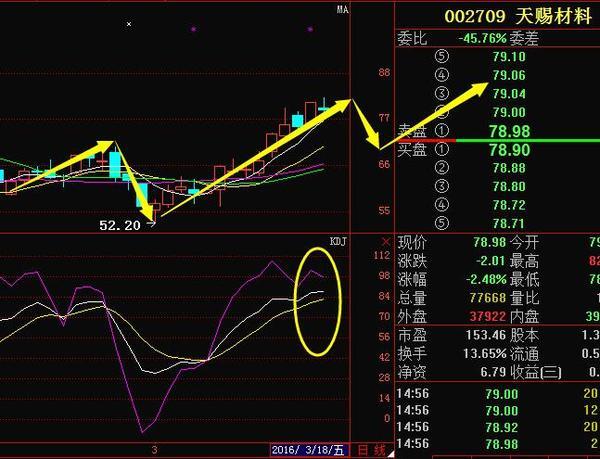Click the circled ④ icon next to 79.06
This screenshot has height=459, width=600.
(x=442, y=75)
